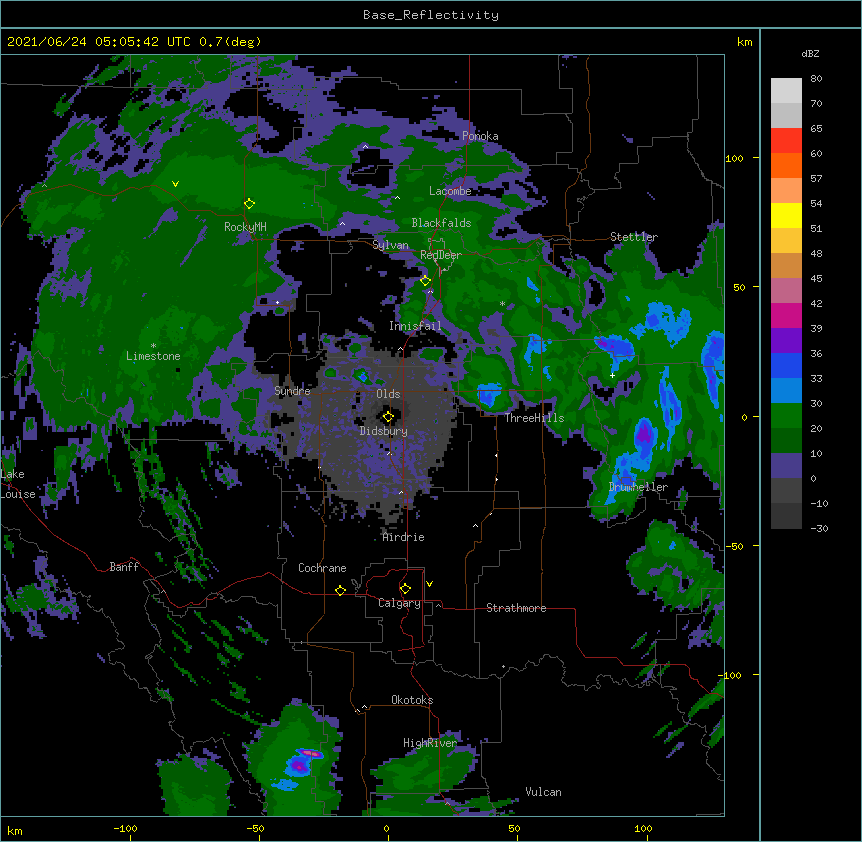Click the ThreeHills label
The image size is (862, 842).
(x=534, y=418)
